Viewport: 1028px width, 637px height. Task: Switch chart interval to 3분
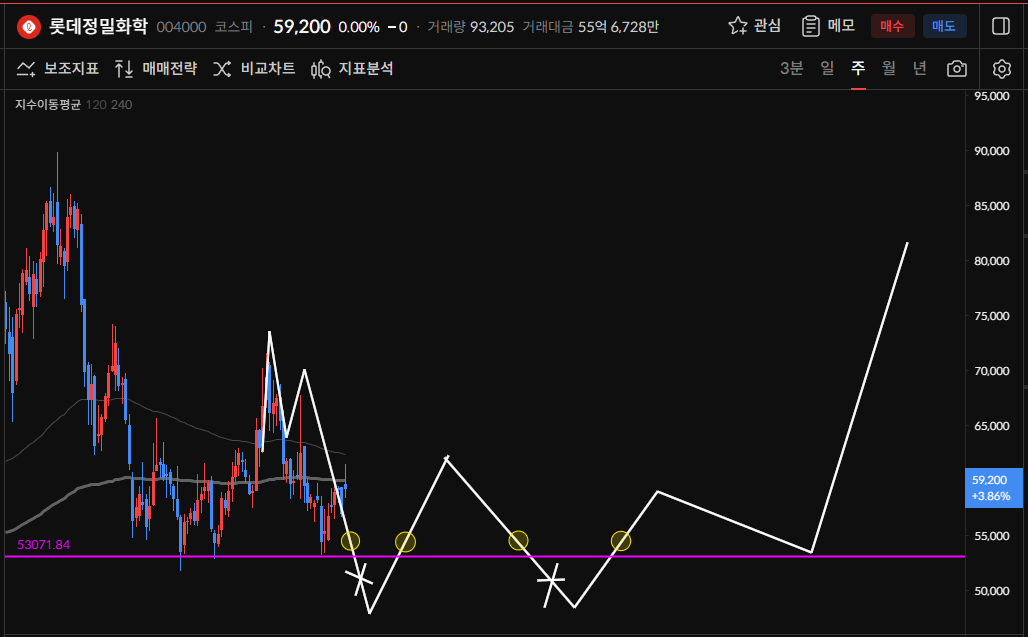791,68
